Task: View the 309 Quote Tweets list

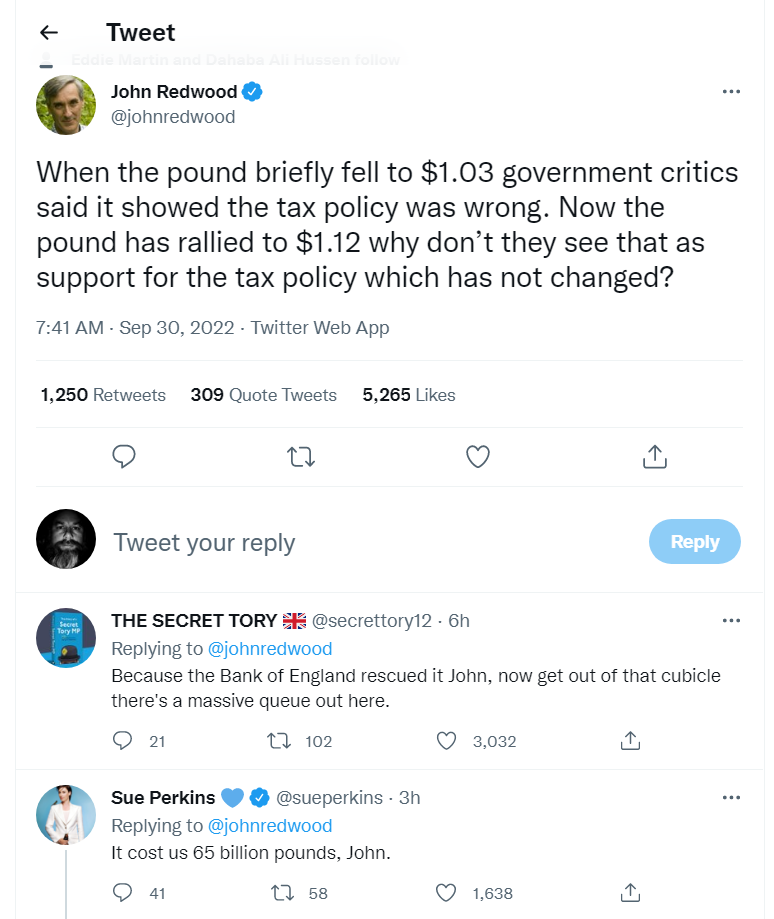Action: (x=263, y=395)
